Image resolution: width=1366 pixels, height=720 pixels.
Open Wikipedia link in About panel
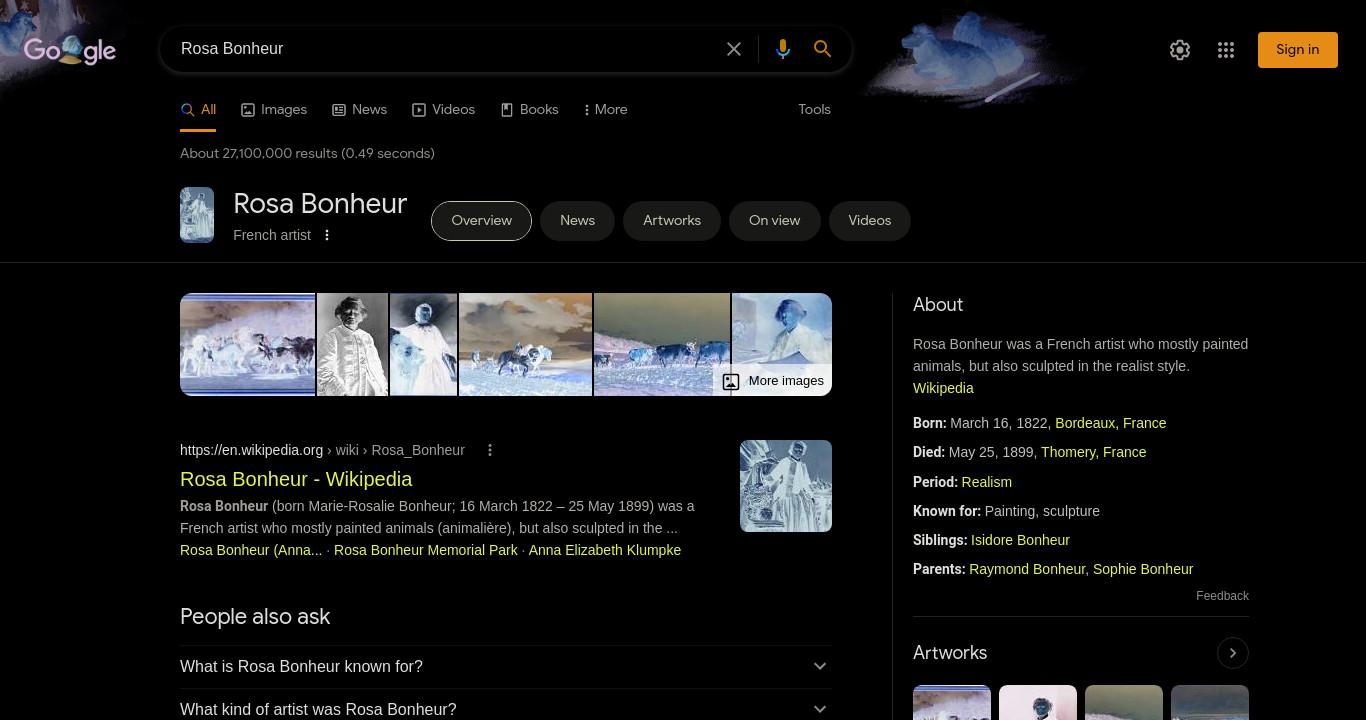coord(943,389)
